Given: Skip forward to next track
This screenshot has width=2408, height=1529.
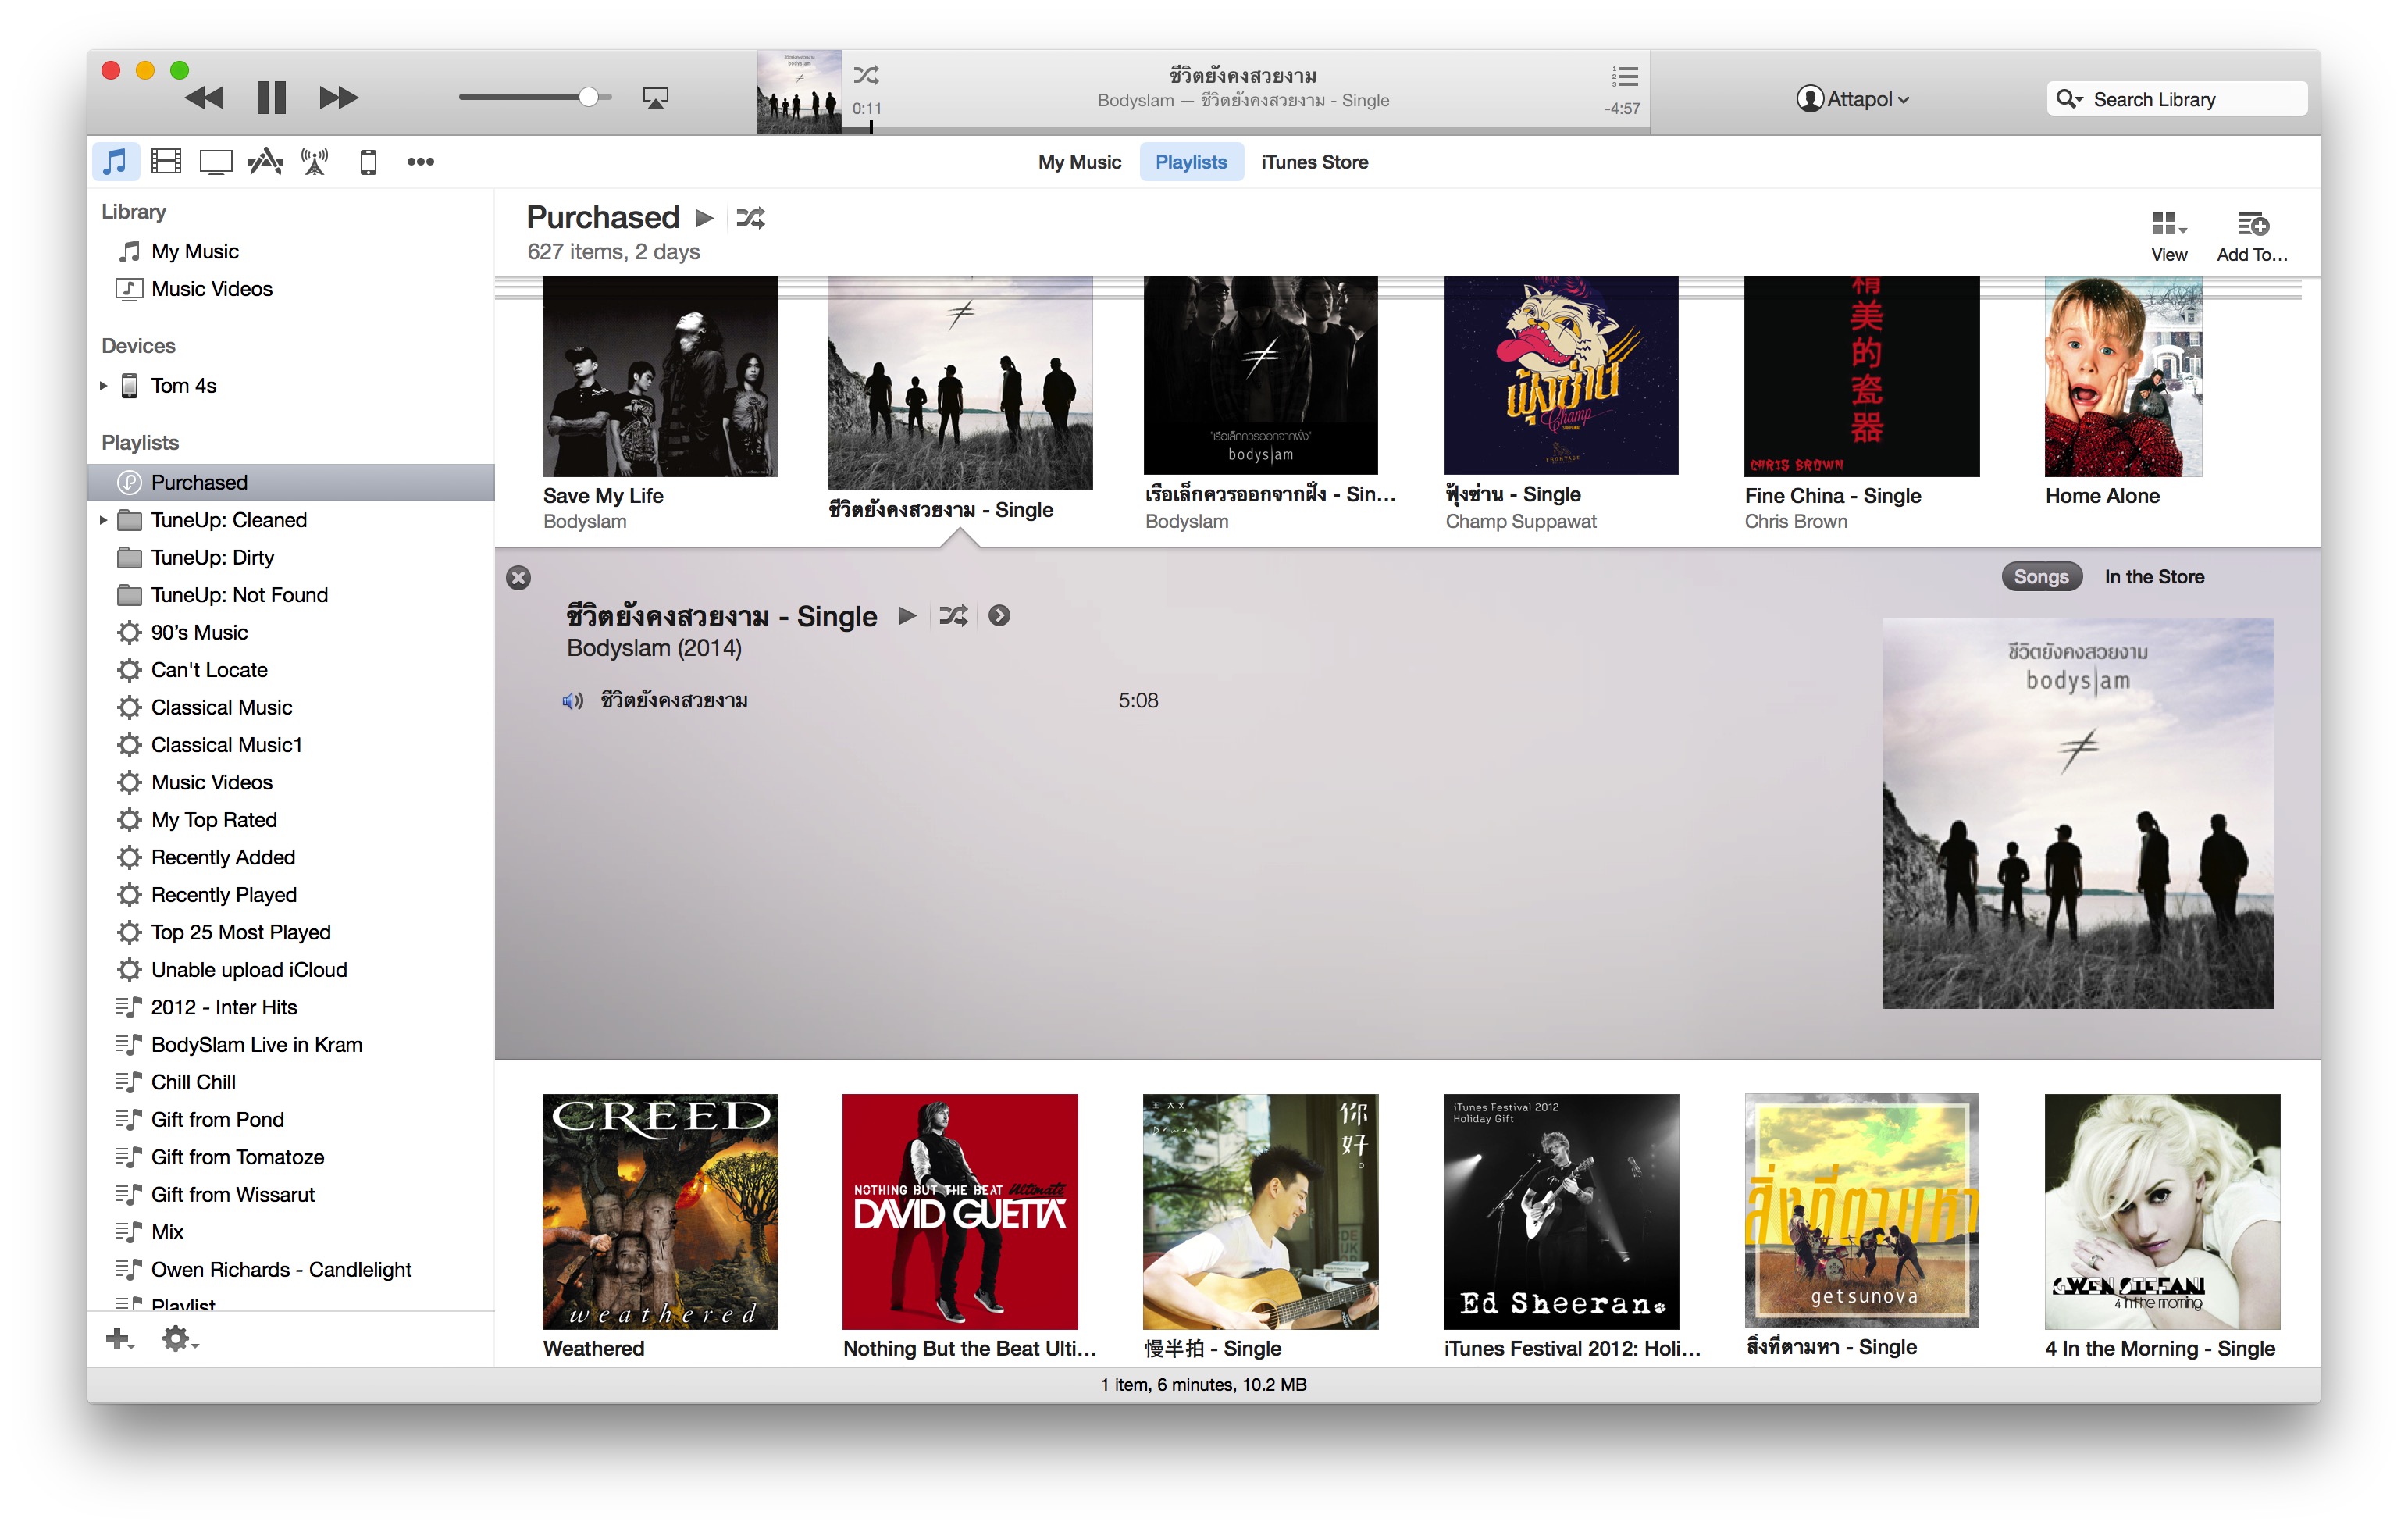Looking at the screenshot, I should (x=338, y=98).
